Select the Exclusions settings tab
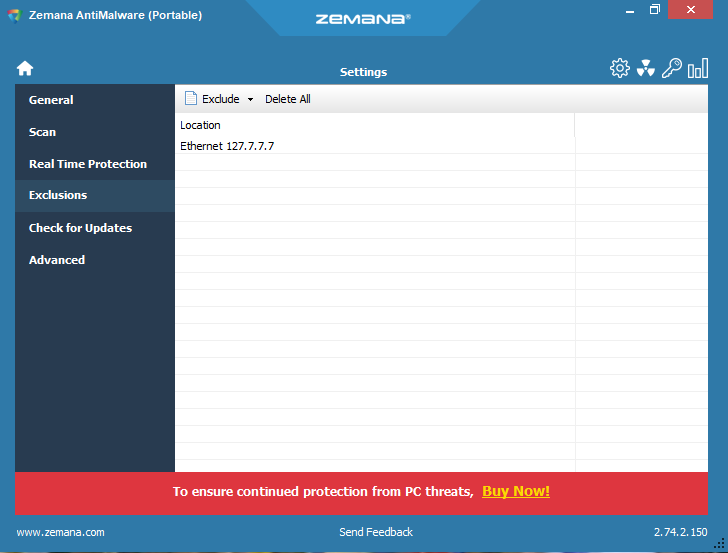 [x=95, y=195]
